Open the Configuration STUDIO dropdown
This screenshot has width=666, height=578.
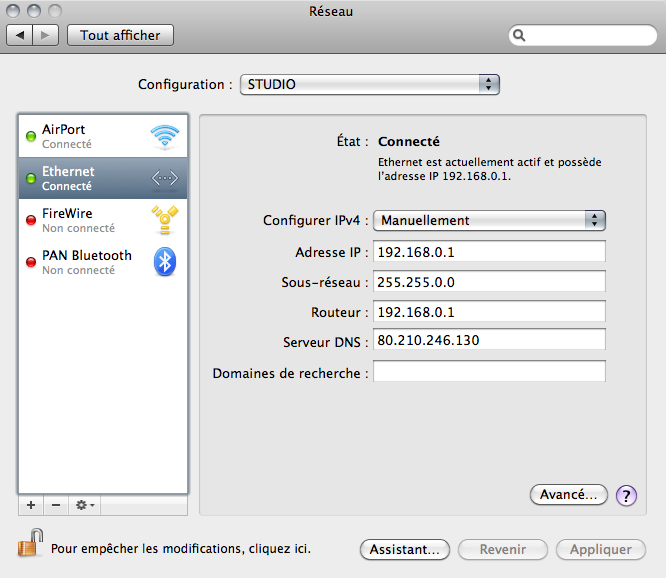(x=369, y=85)
